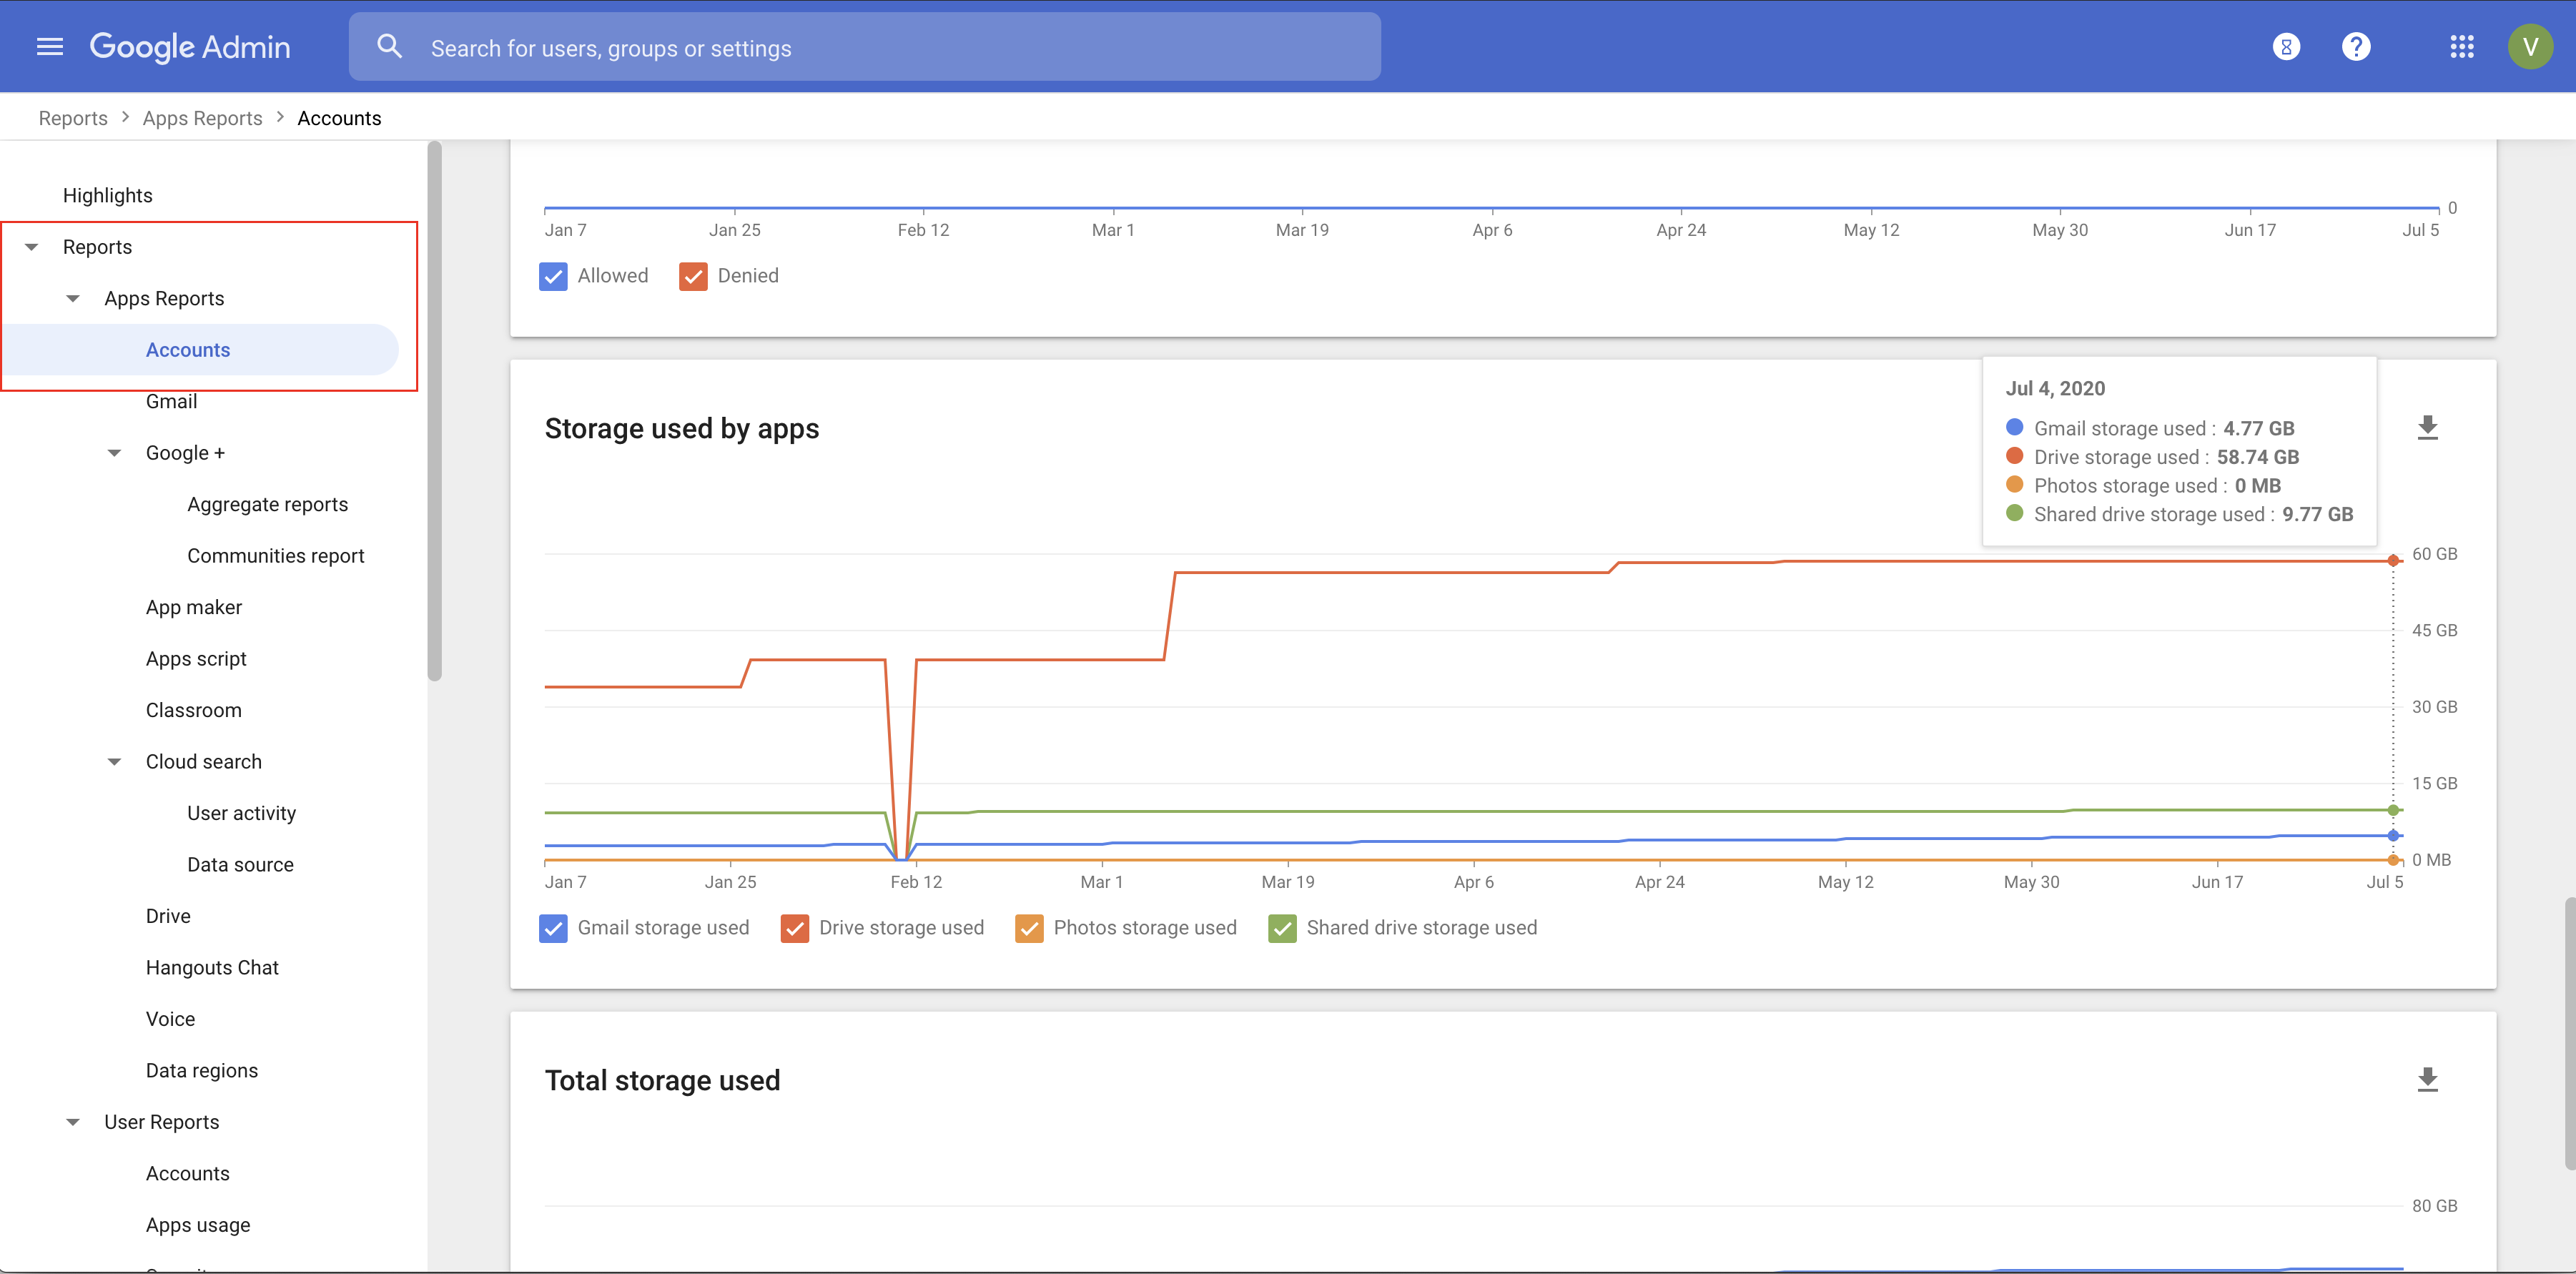
Task: Select Apps Reports in the sidebar
Action: coord(164,299)
